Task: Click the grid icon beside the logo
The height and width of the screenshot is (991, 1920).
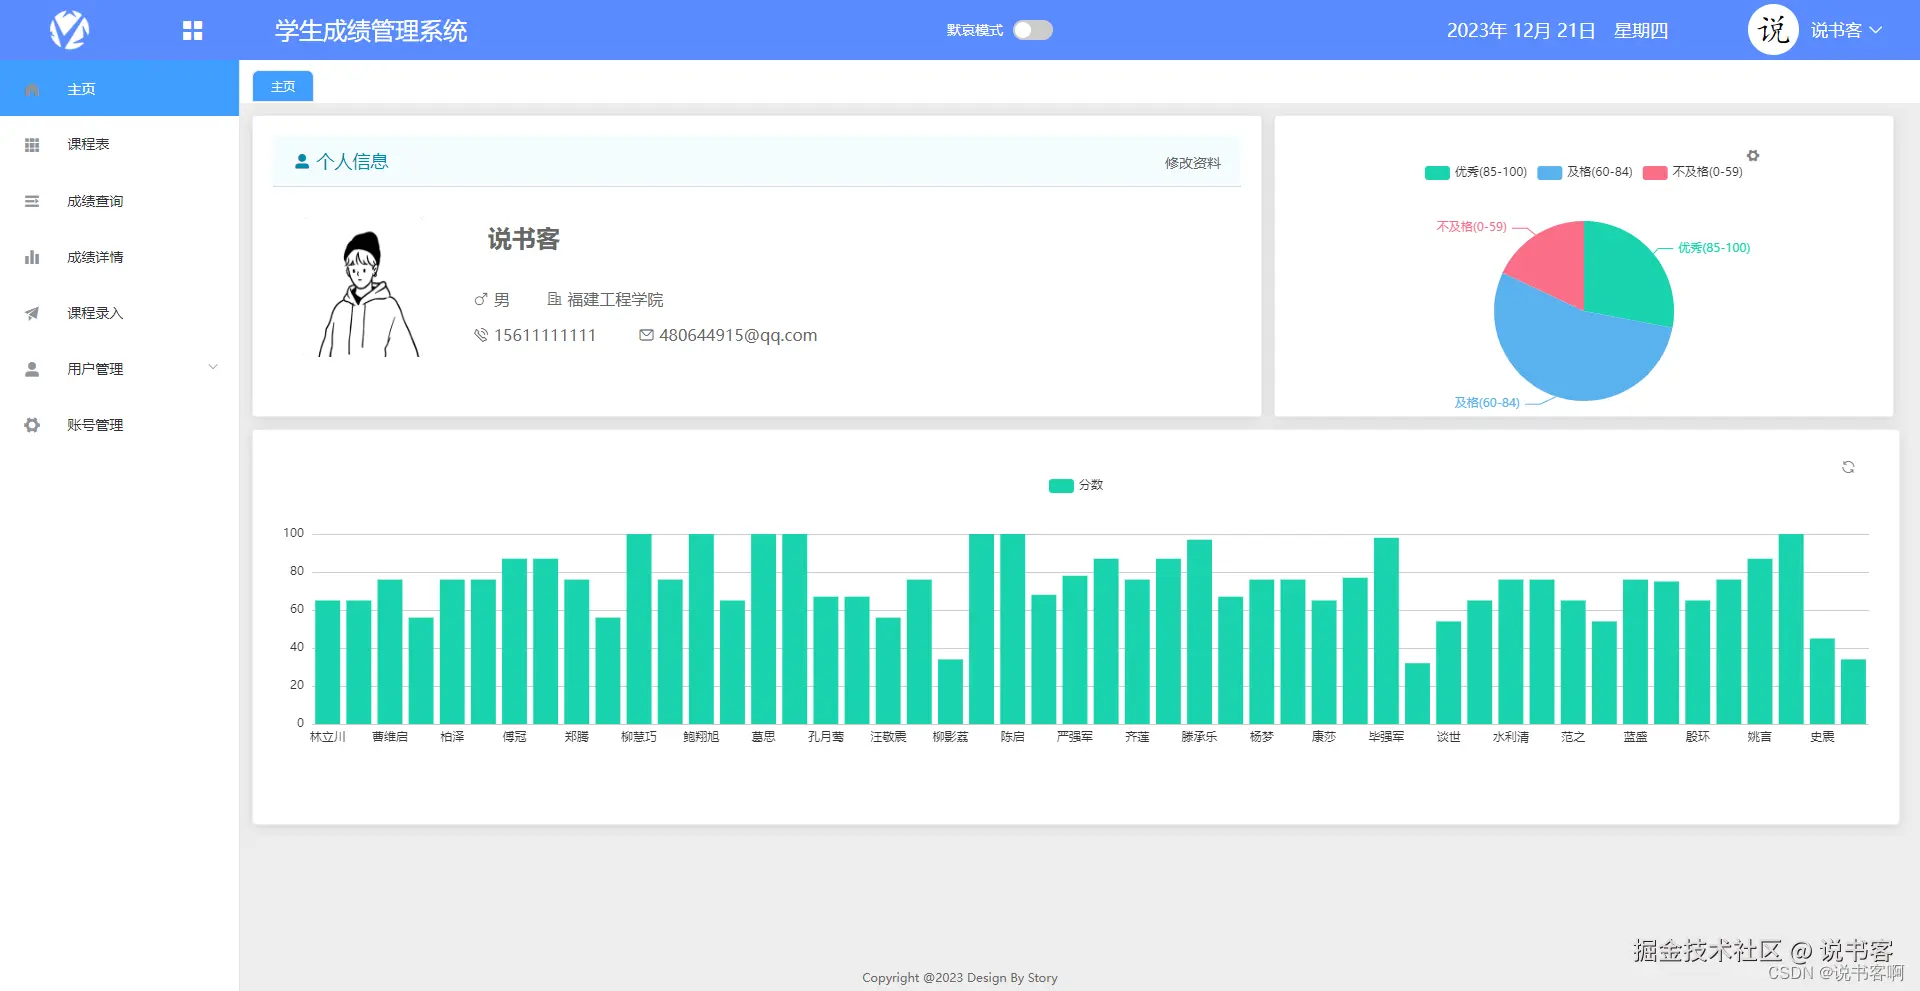Action: click(x=191, y=30)
